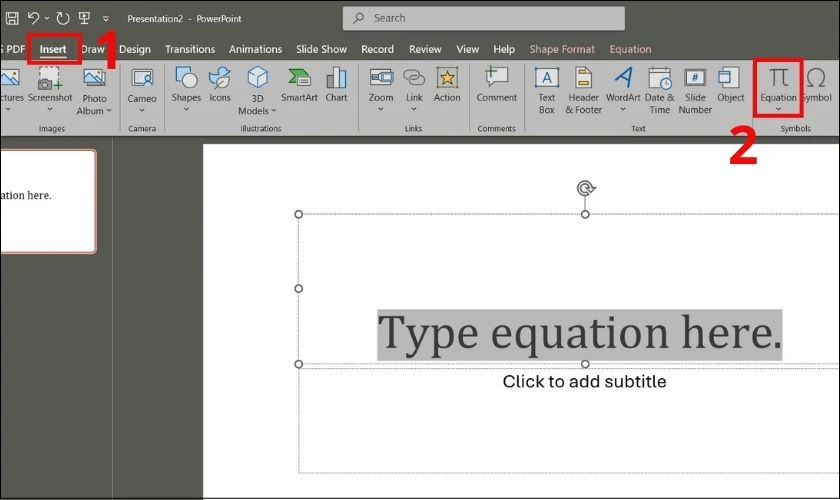Click the Equation pi icon
Viewport: 840px width, 500px height.
[x=778, y=78]
